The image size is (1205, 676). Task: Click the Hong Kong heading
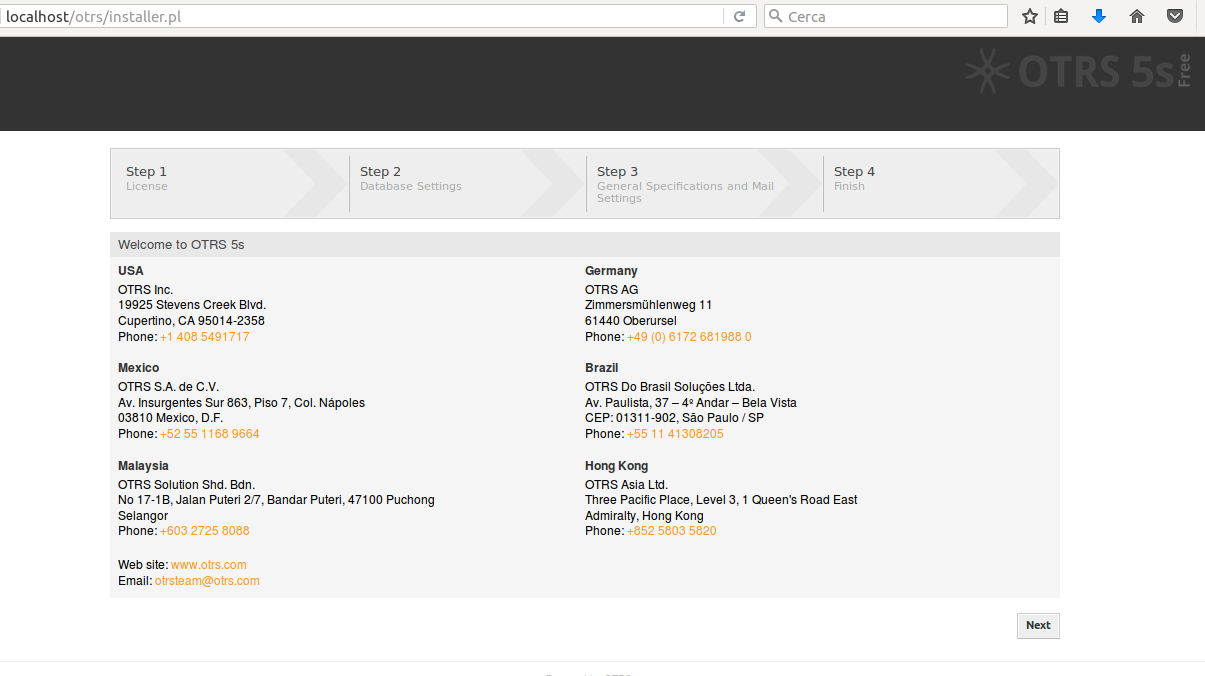(x=617, y=466)
